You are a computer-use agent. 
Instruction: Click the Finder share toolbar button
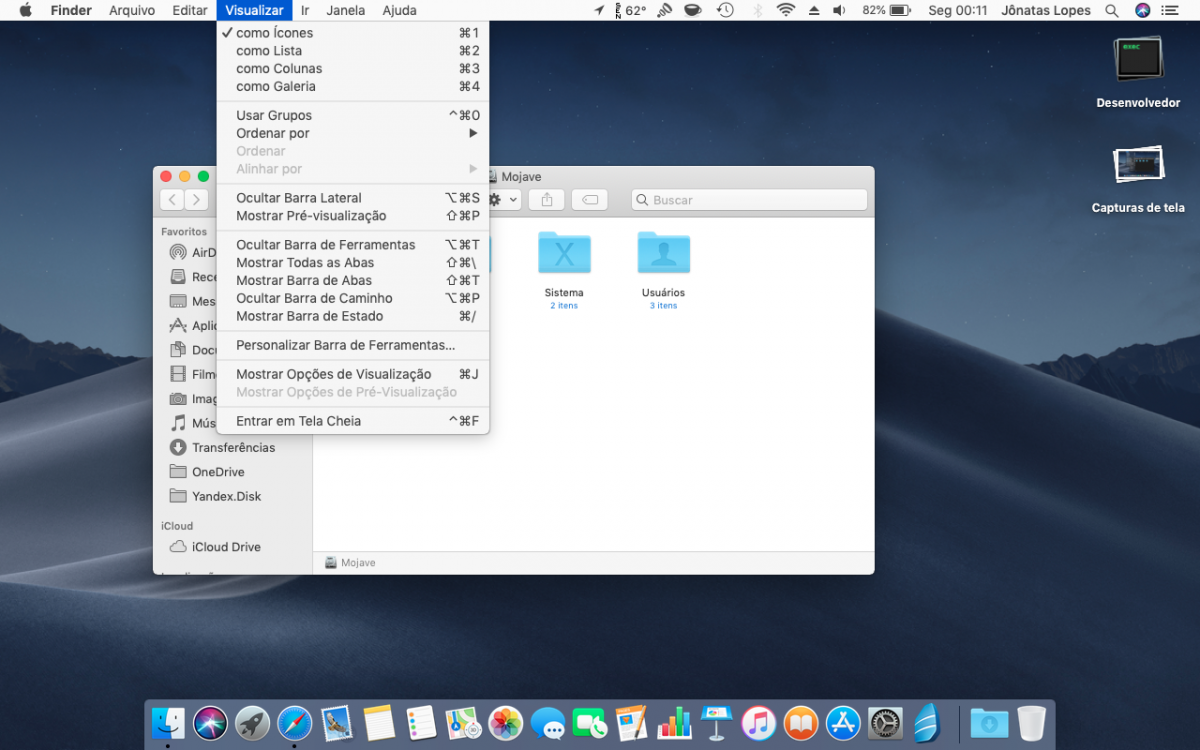(547, 200)
